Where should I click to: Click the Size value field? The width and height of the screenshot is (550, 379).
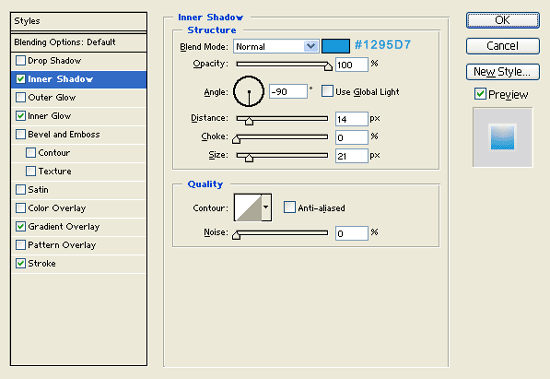tap(351, 156)
